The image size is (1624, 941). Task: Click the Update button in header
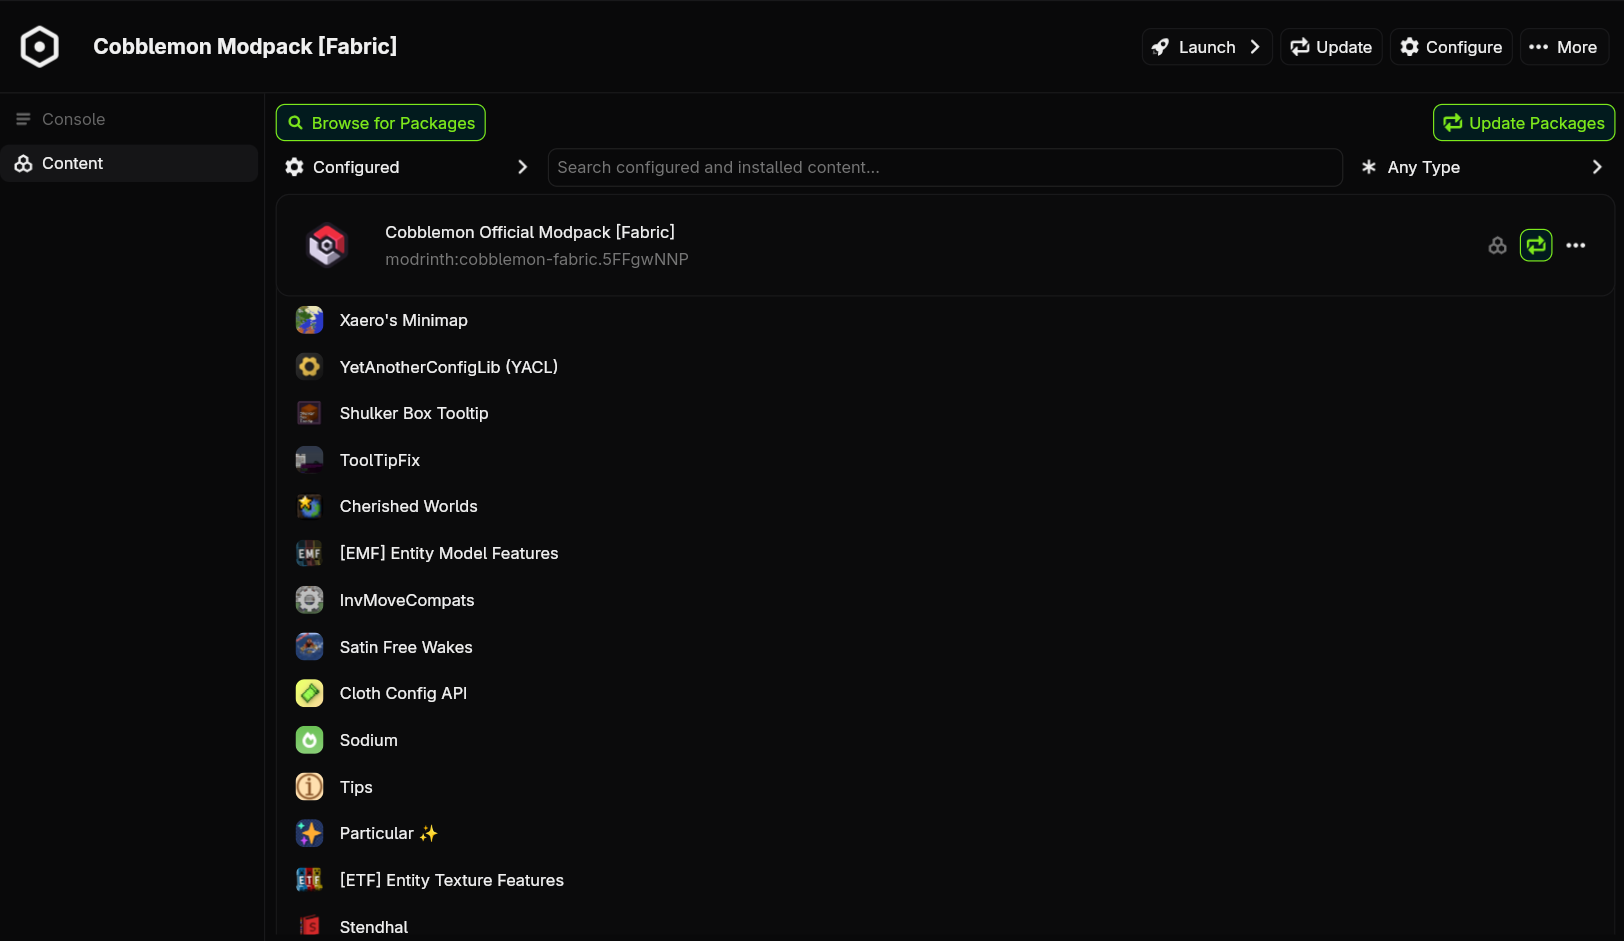[x=1331, y=47]
